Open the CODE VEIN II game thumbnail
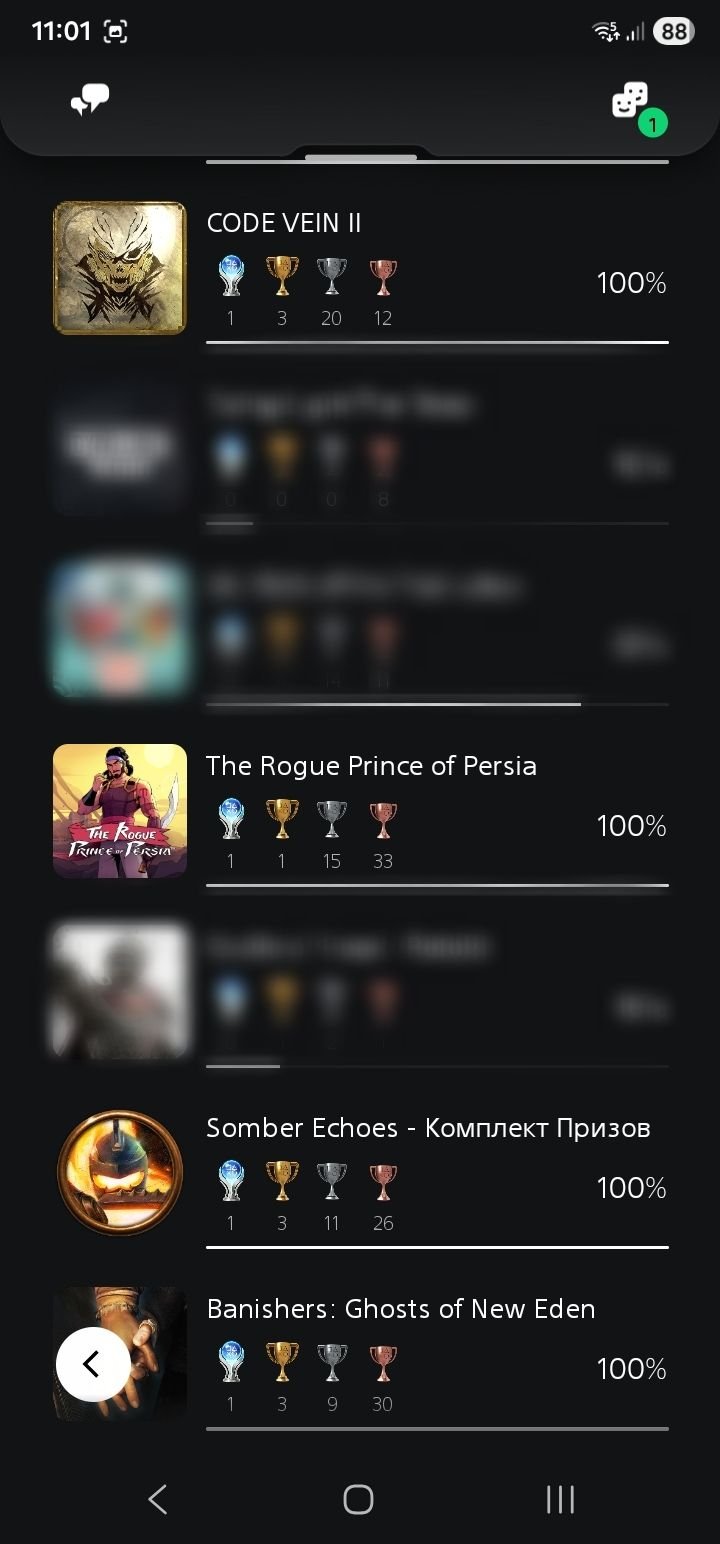 click(x=120, y=268)
